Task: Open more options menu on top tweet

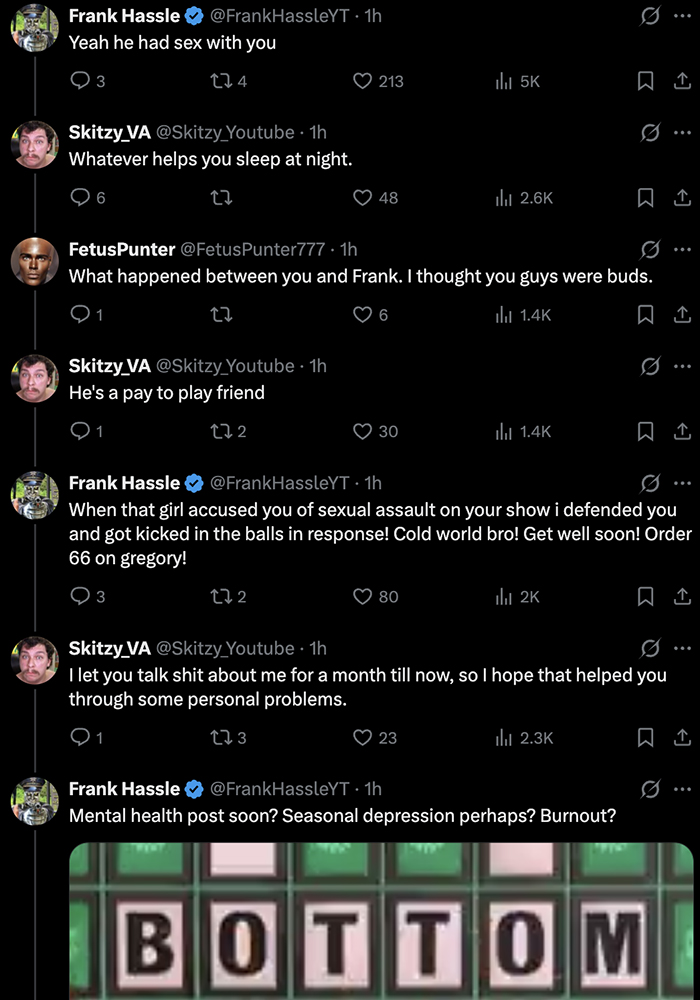Action: 682,15
